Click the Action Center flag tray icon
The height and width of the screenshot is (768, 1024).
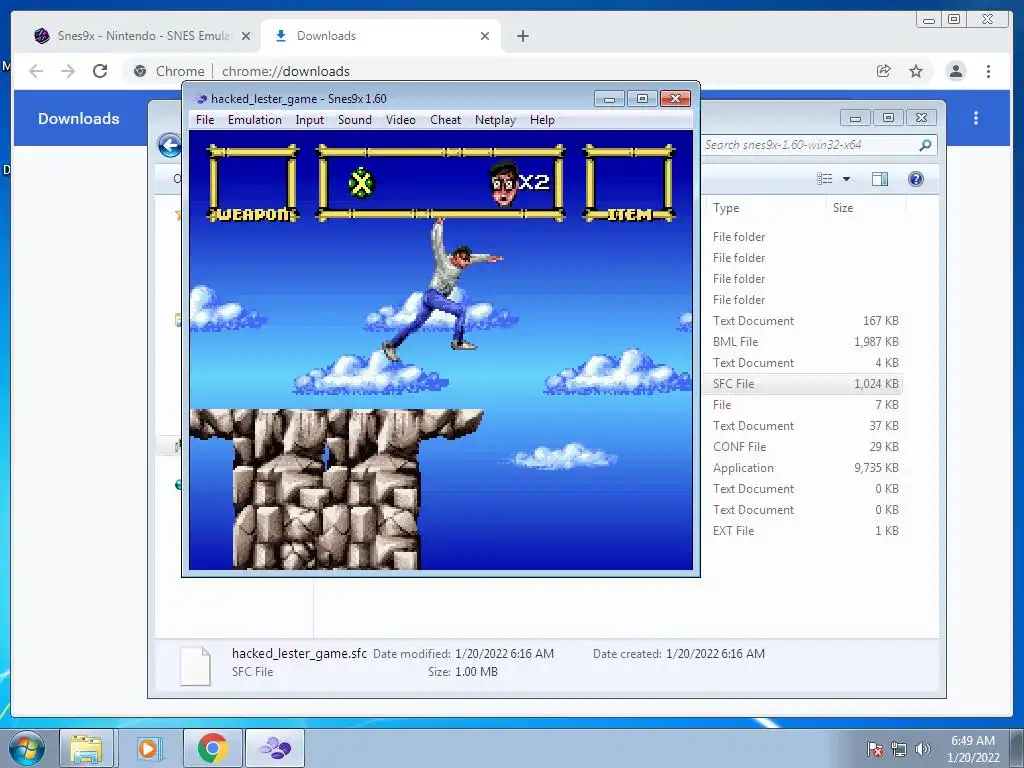pyautogui.click(x=875, y=749)
